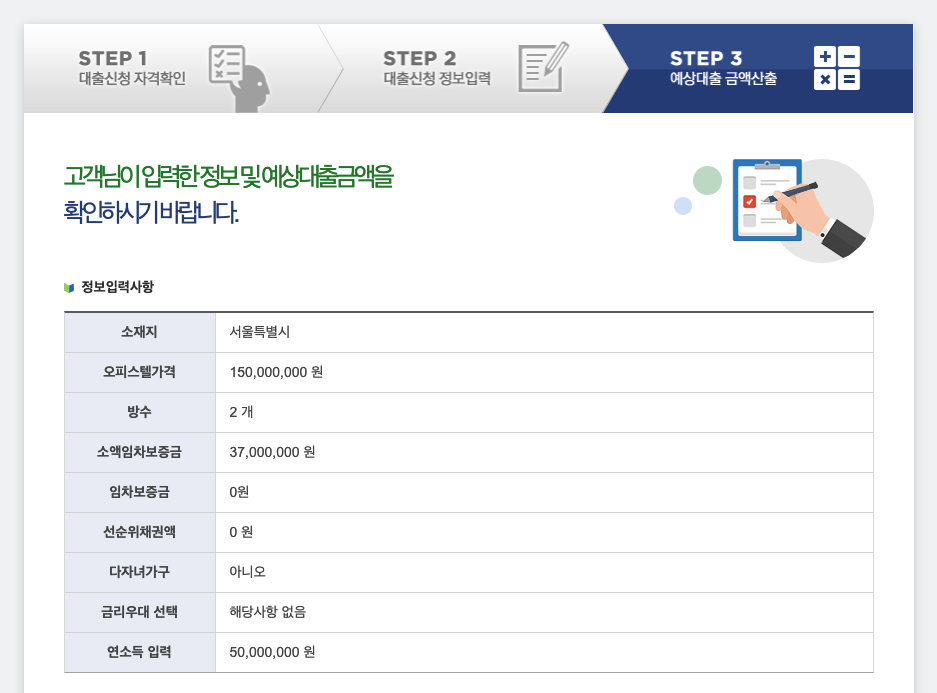Click the STEP 2 notepad pencil icon

(x=543, y=67)
